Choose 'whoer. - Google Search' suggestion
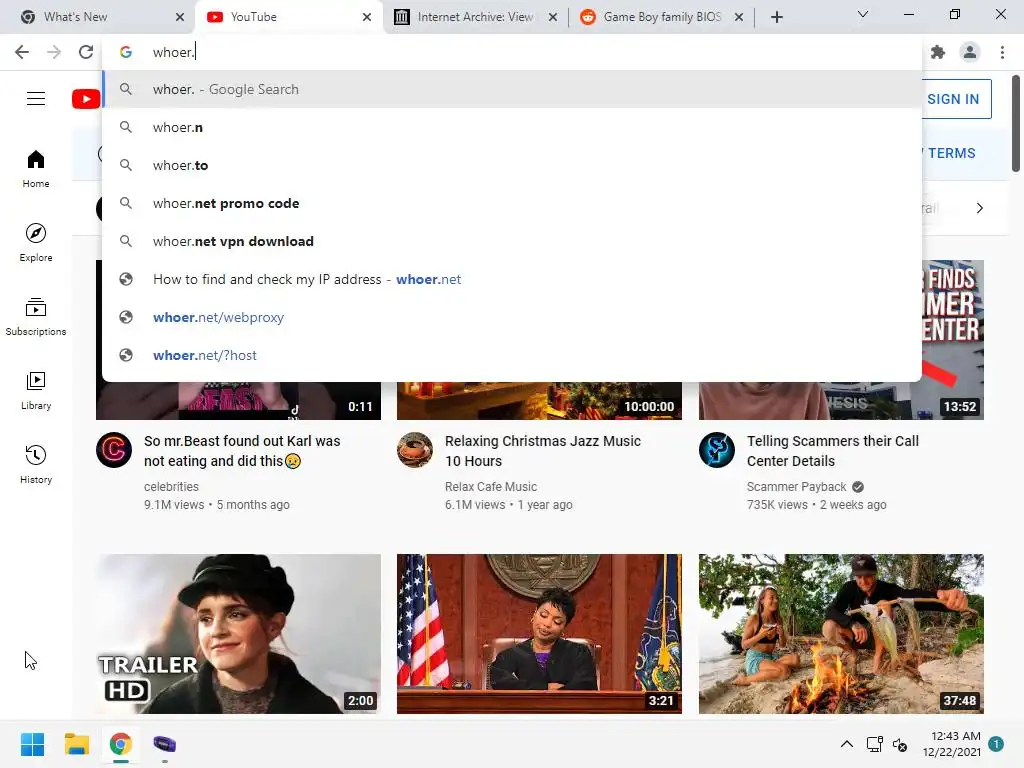1024x768 pixels. [512, 89]
